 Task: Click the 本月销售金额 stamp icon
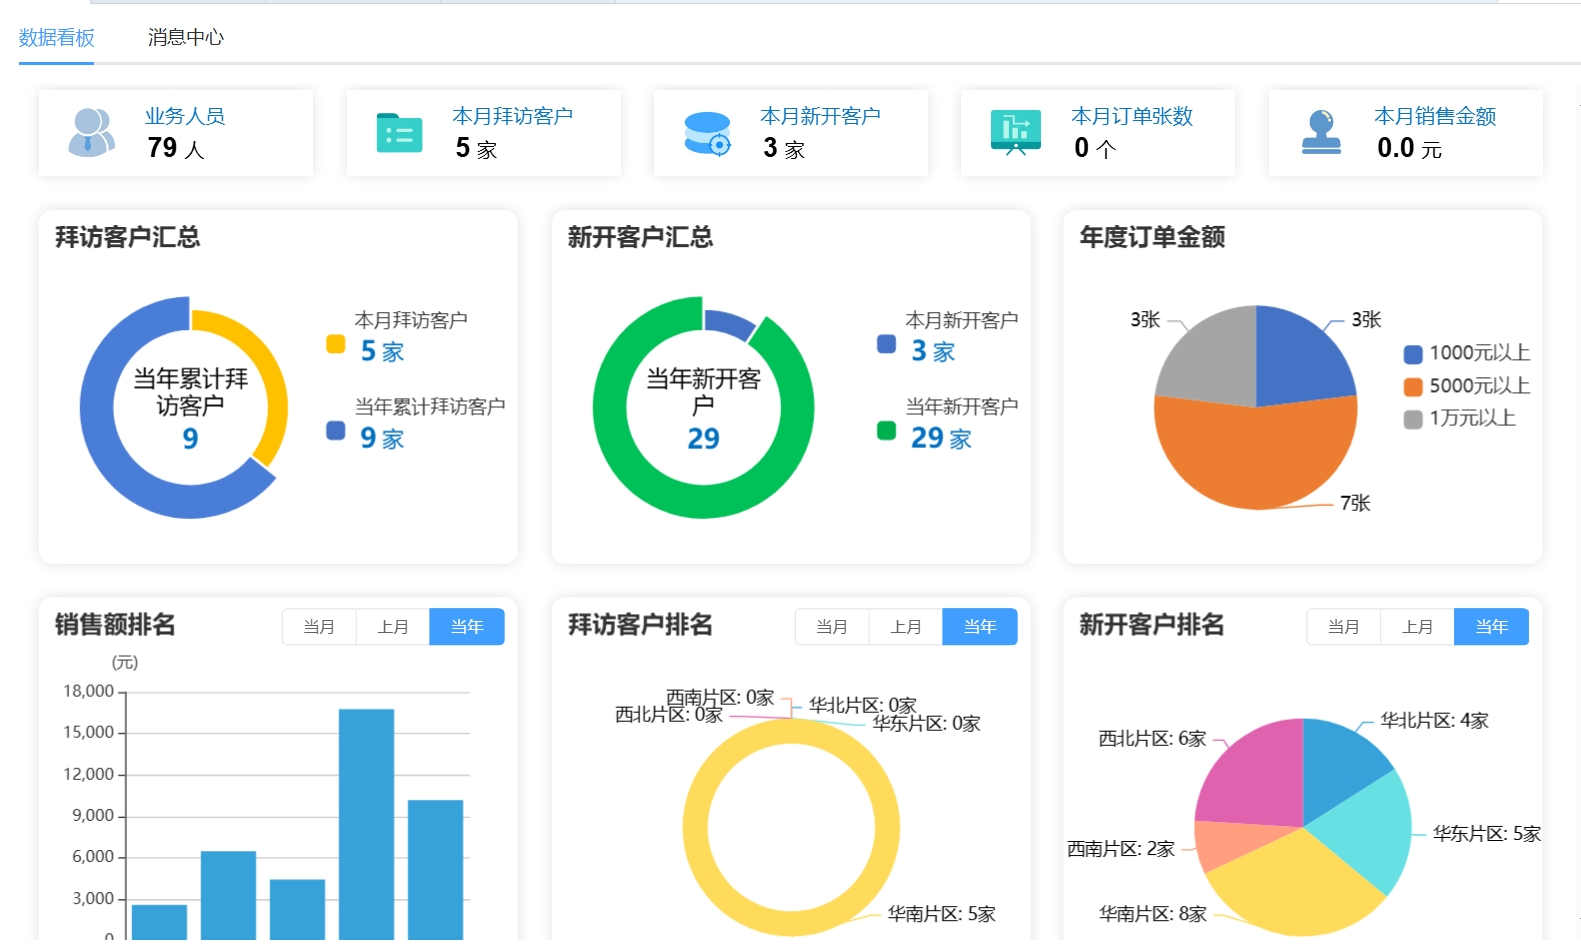[1321, 132]
